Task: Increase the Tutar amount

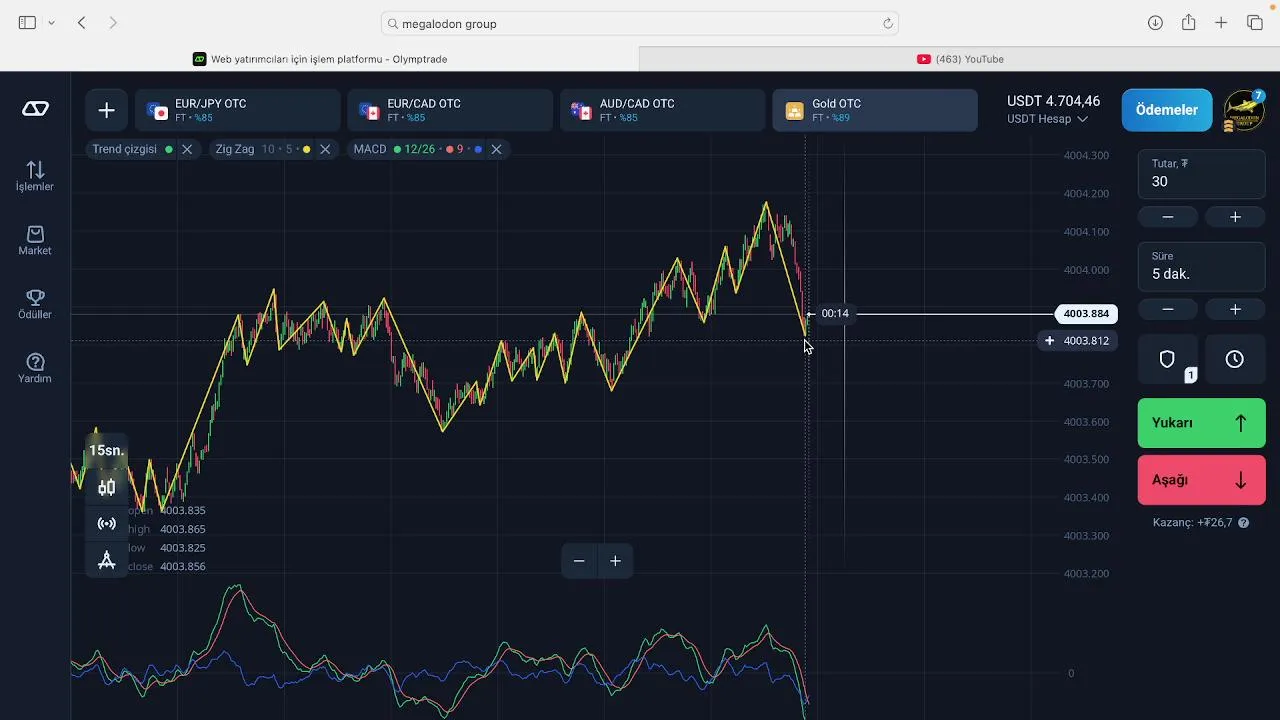Action: click(1235, 217)
